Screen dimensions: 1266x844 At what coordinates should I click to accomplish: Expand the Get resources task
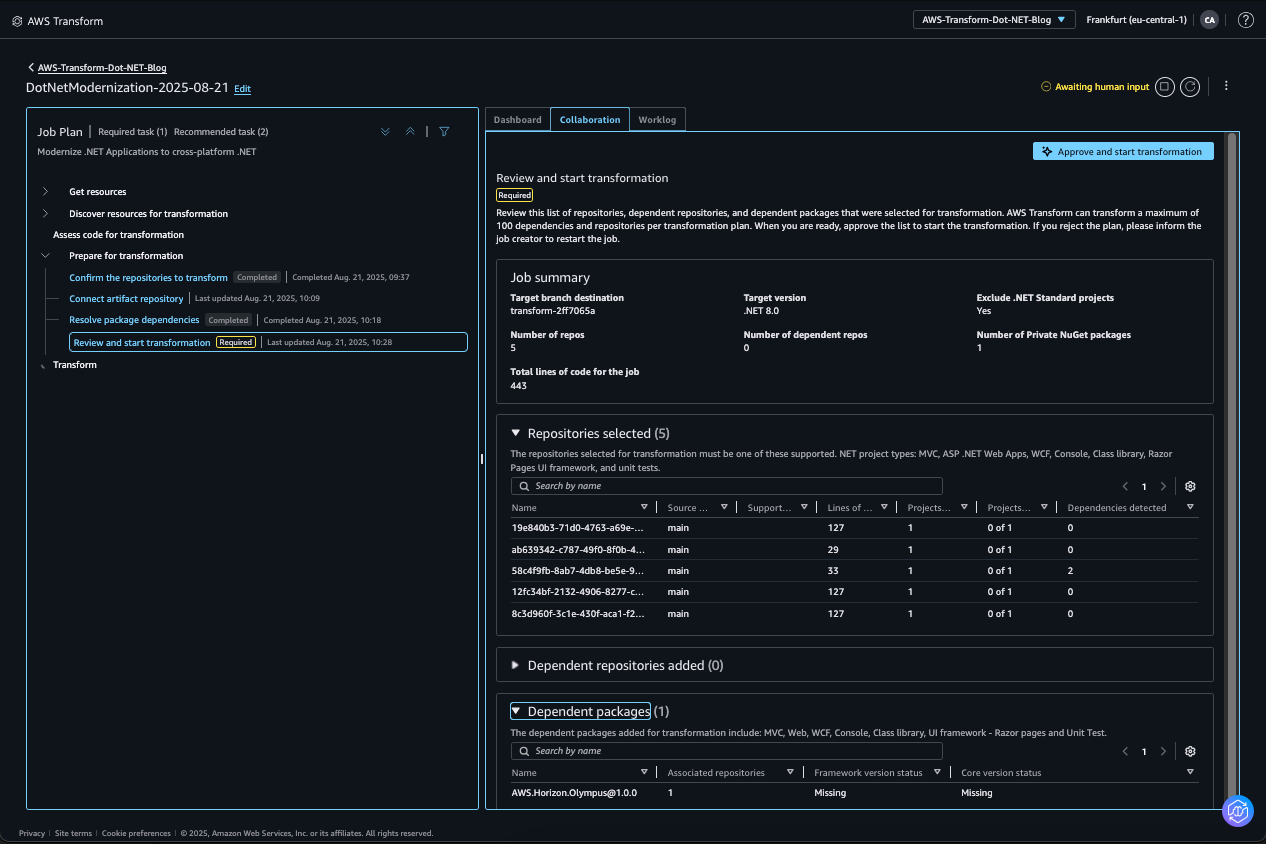pos(44,191)
